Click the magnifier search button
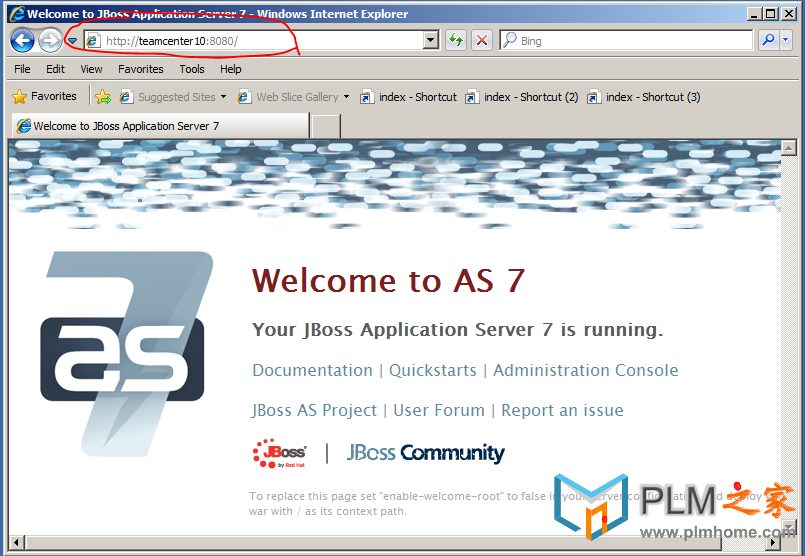Image resolution: width=805 pixels, height=556 pixels. [x=769, y=40]
